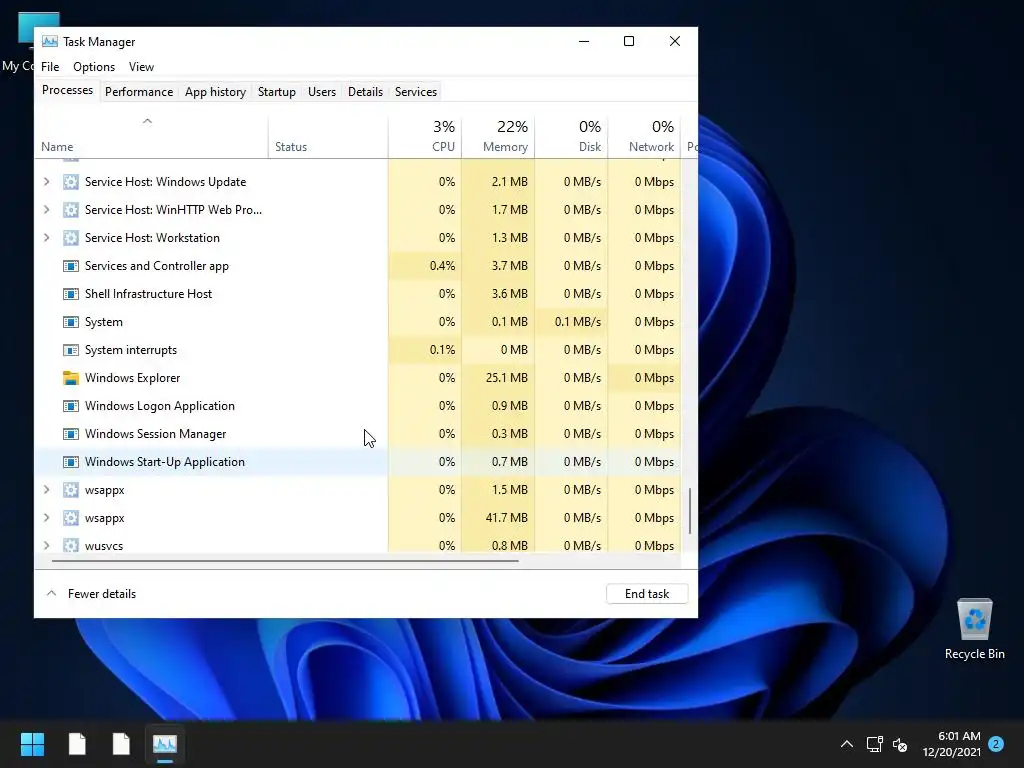
Task: Expand the wsappx 41.7 MB group
Action: (x=46, y=518)
